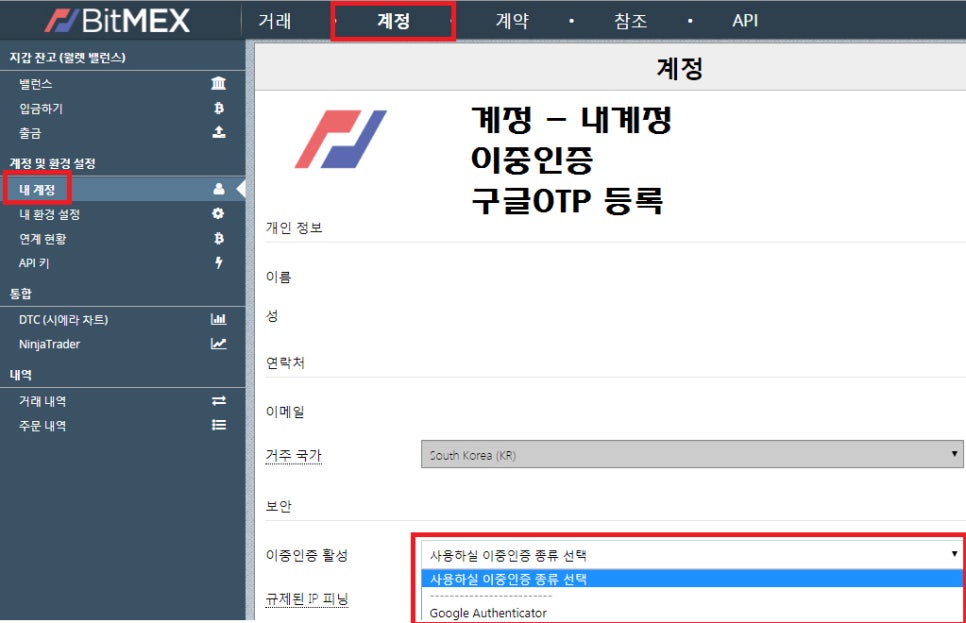Choose highlighted 사용하실 이중인증 종류 선택 option
This screenshot has height=623, width=966.
click(692, 579)
